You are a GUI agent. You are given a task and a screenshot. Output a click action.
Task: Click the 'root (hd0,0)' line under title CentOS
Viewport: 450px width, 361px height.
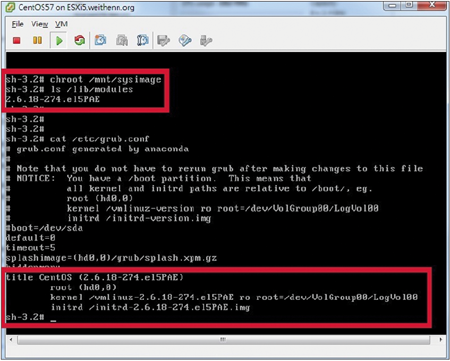tap(83, 287)
